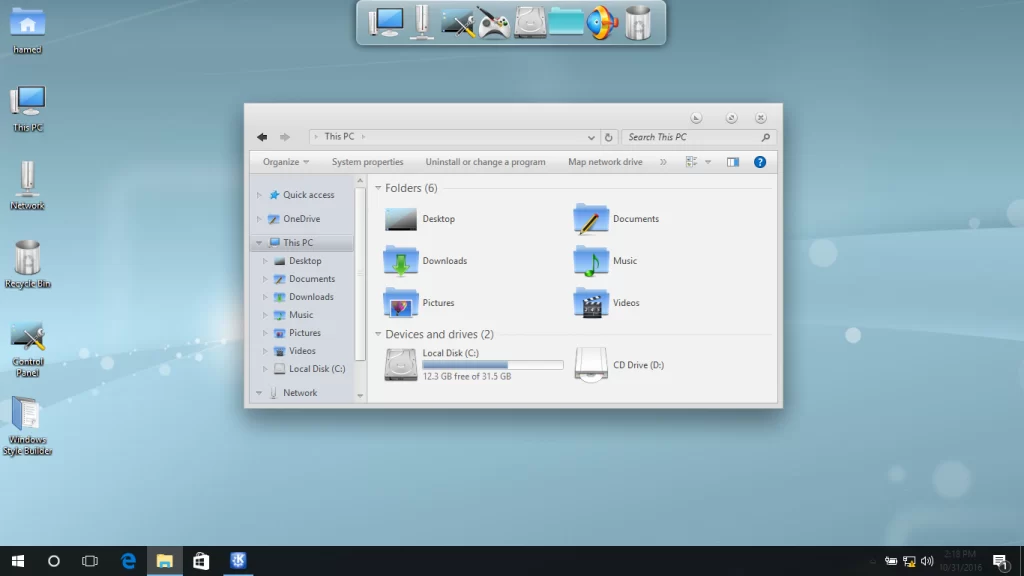
Task: Open the Organize menu
Action: pos(285,162)
